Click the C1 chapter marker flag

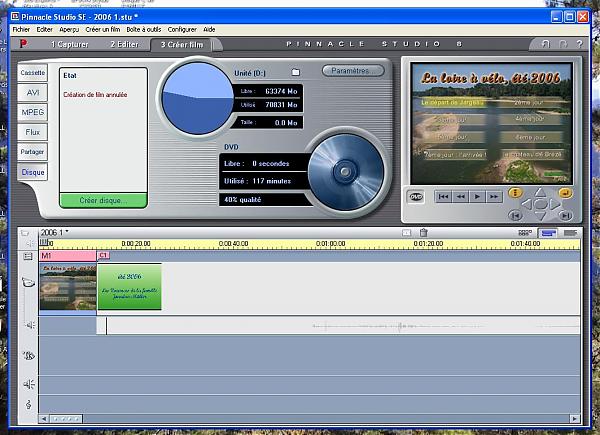click(x=104, y=255)
